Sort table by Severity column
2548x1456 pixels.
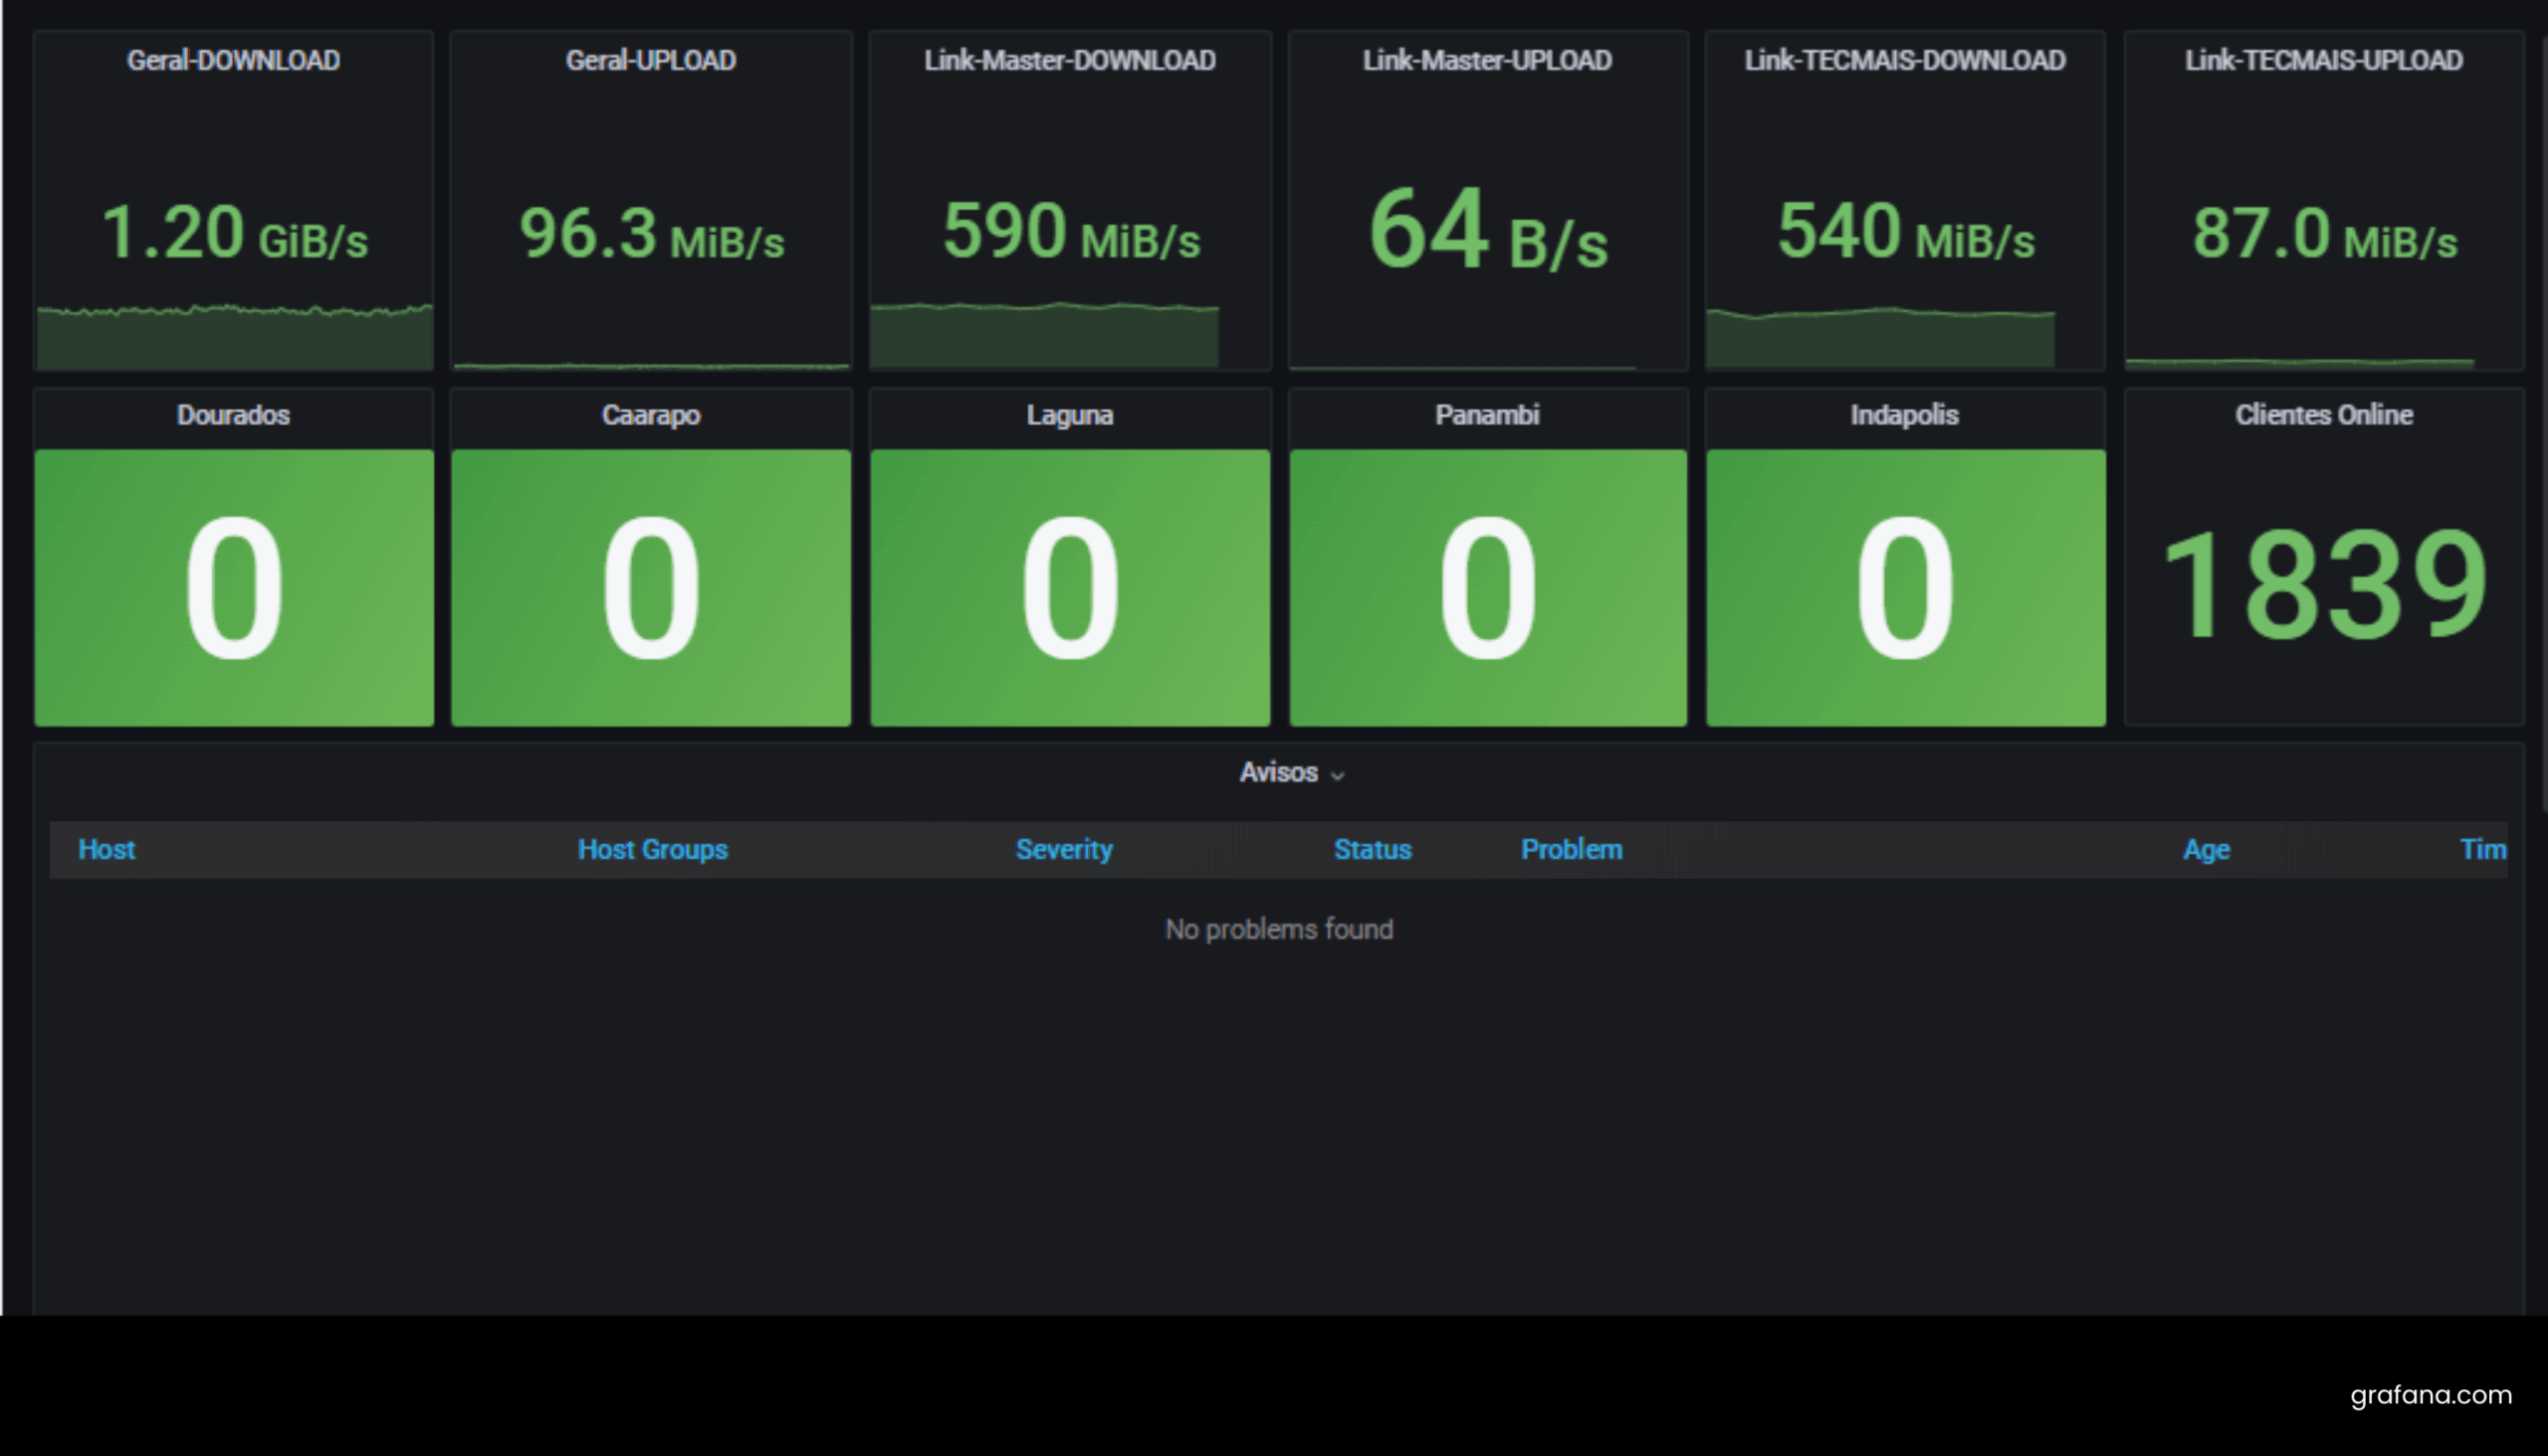(x=1063, y=849)
